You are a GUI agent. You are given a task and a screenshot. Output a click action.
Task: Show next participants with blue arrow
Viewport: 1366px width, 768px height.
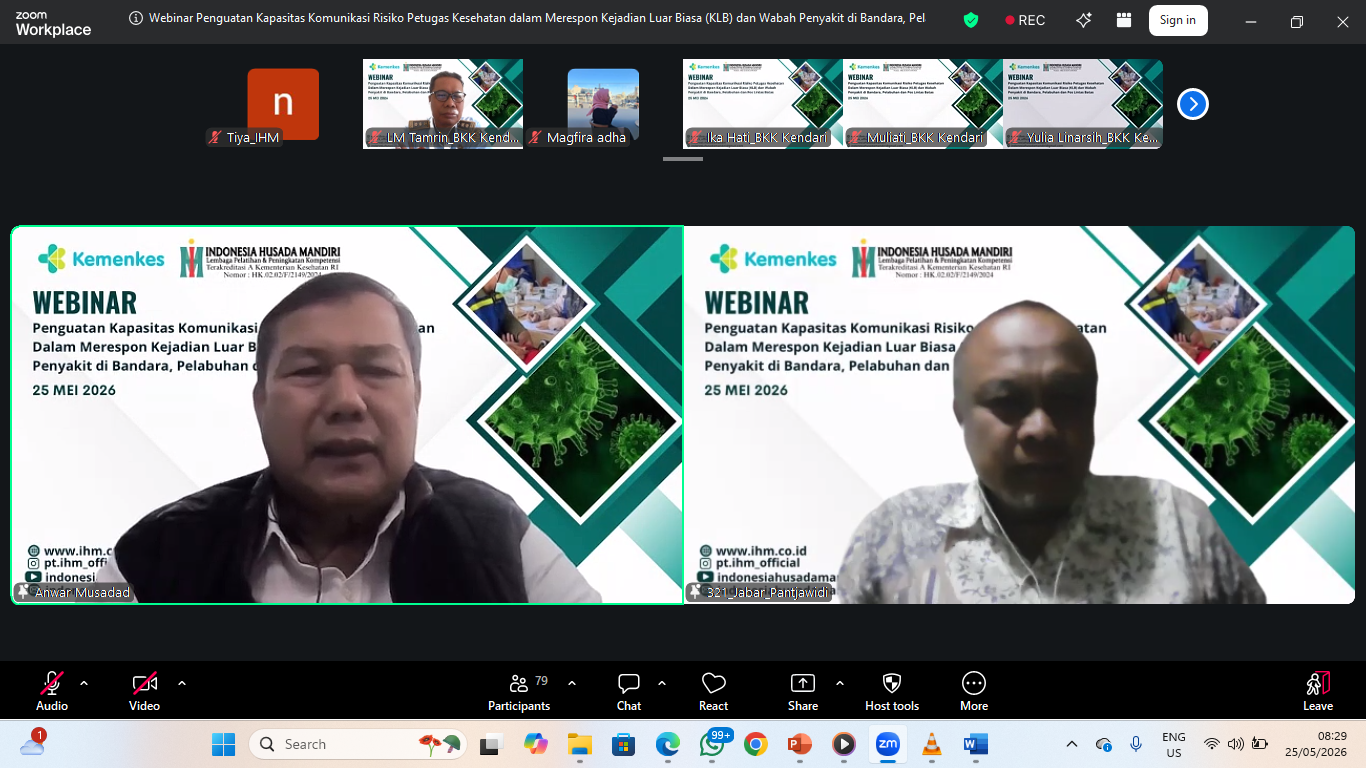[1193, 104]
